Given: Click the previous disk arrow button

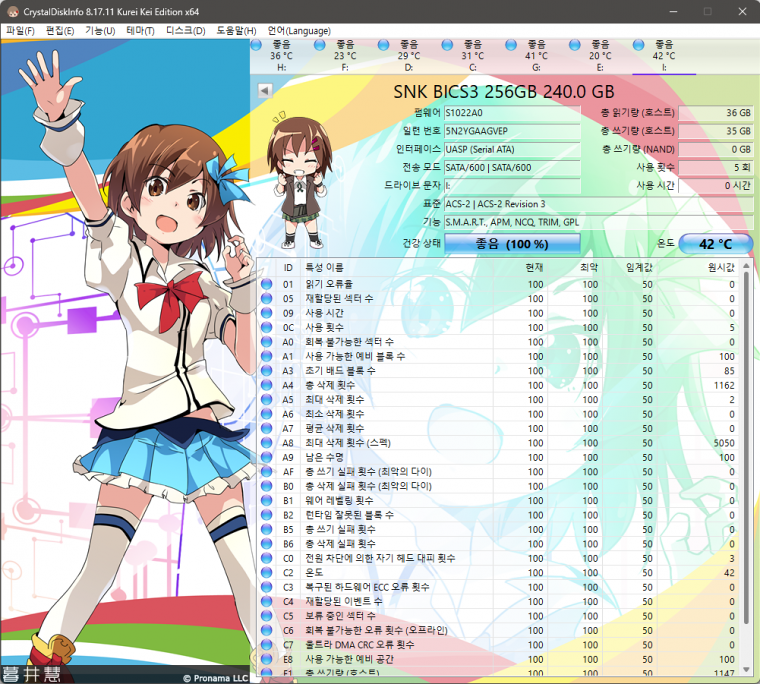Looking at the screenshot, I should coord(265,91).
